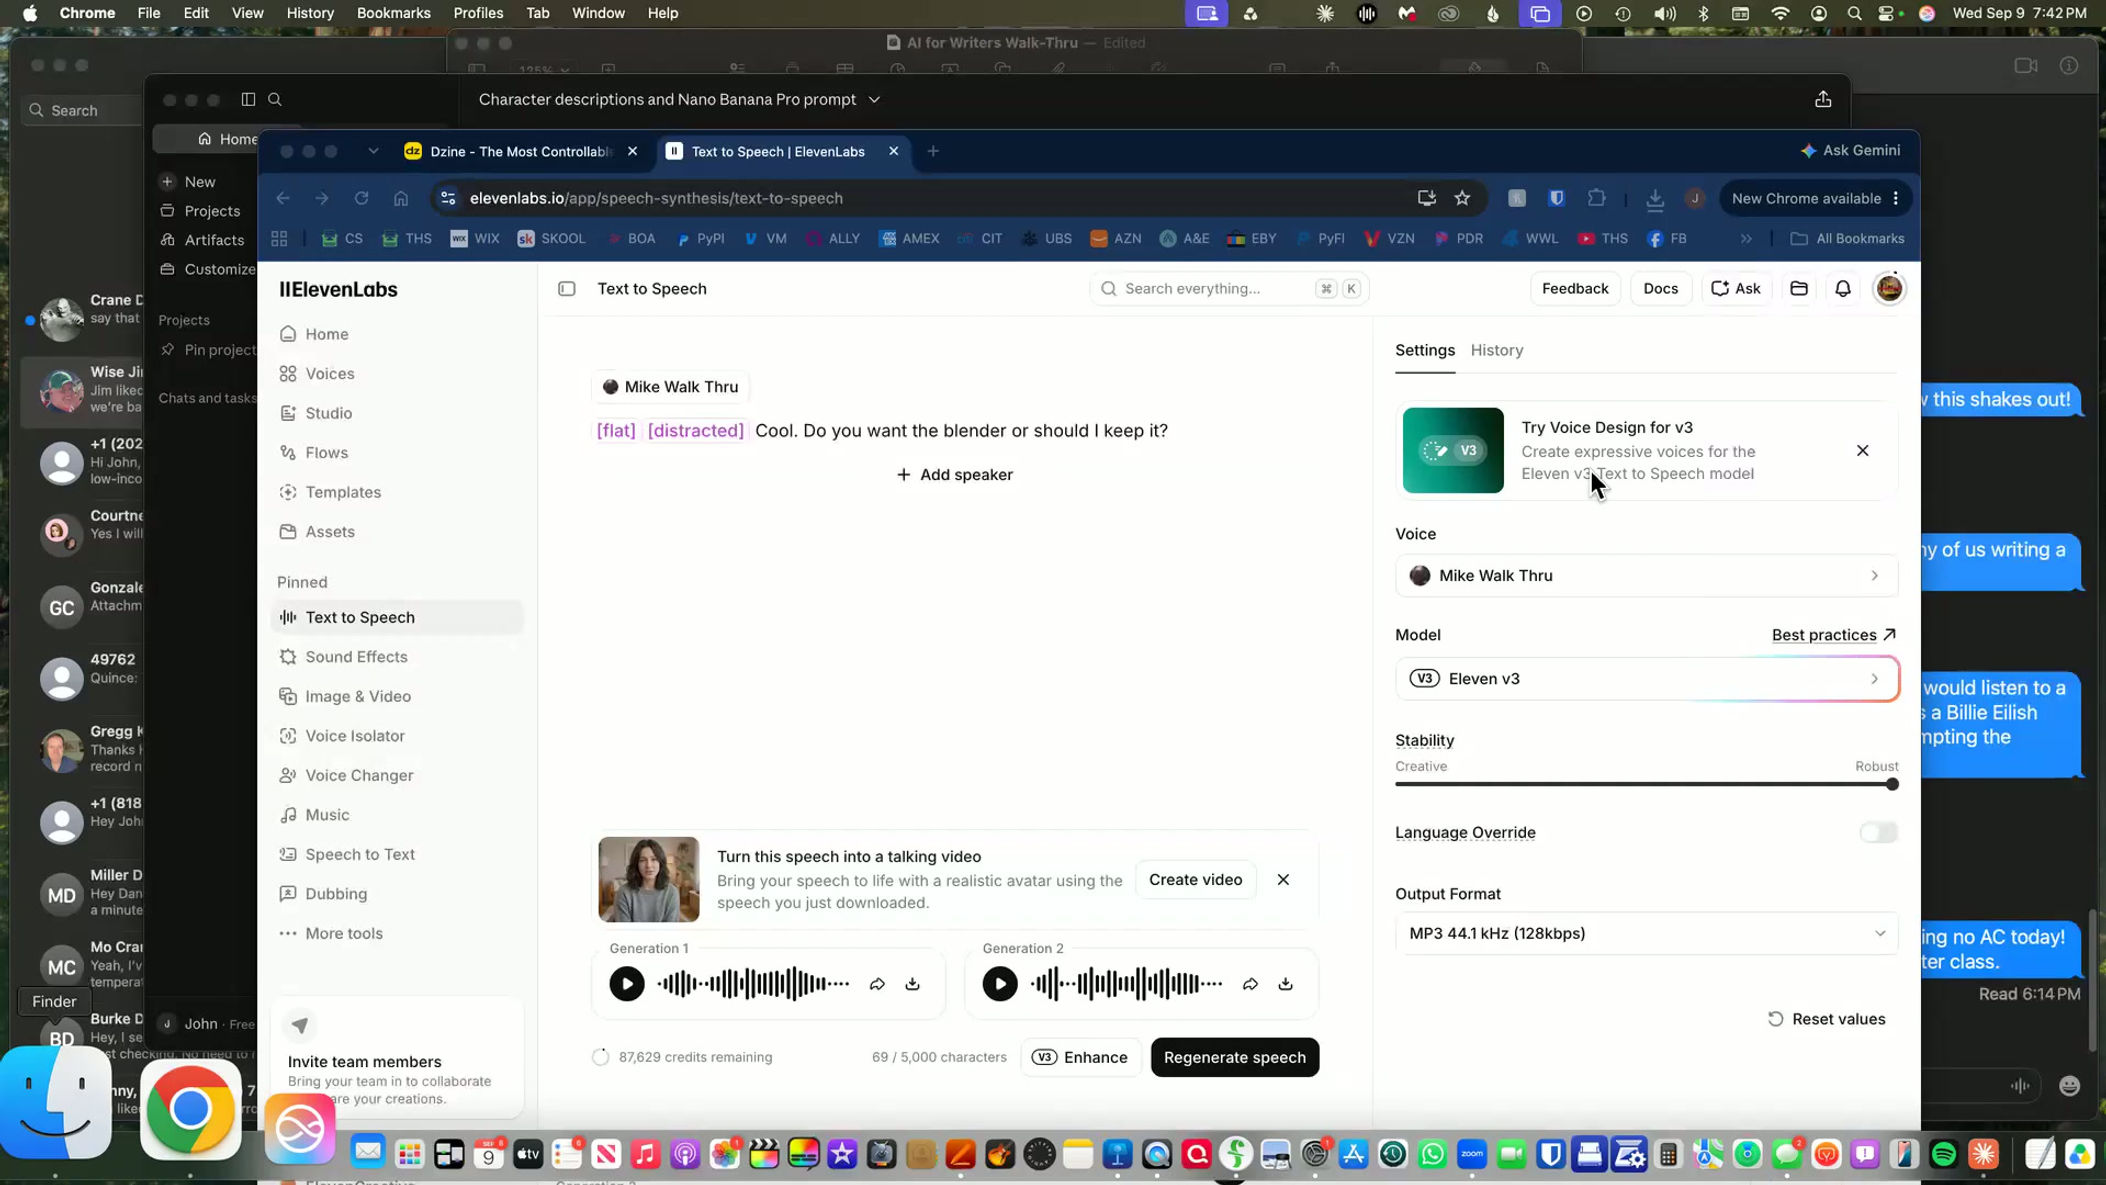Play Generation 1 audio
This screenshot has width=2106, height=1185.
[x=627, y=984]
